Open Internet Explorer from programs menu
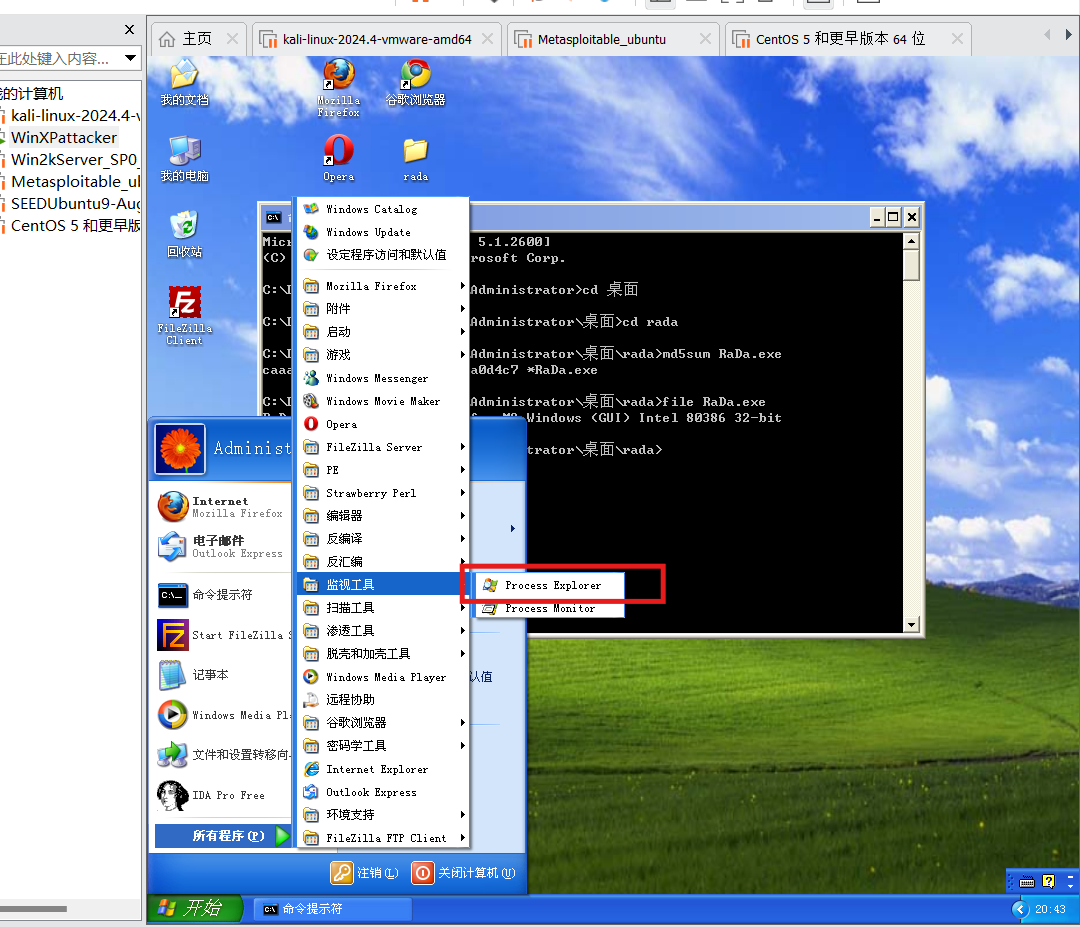Viewport: 1080px width, 927px height. click(x=383, y=769)
